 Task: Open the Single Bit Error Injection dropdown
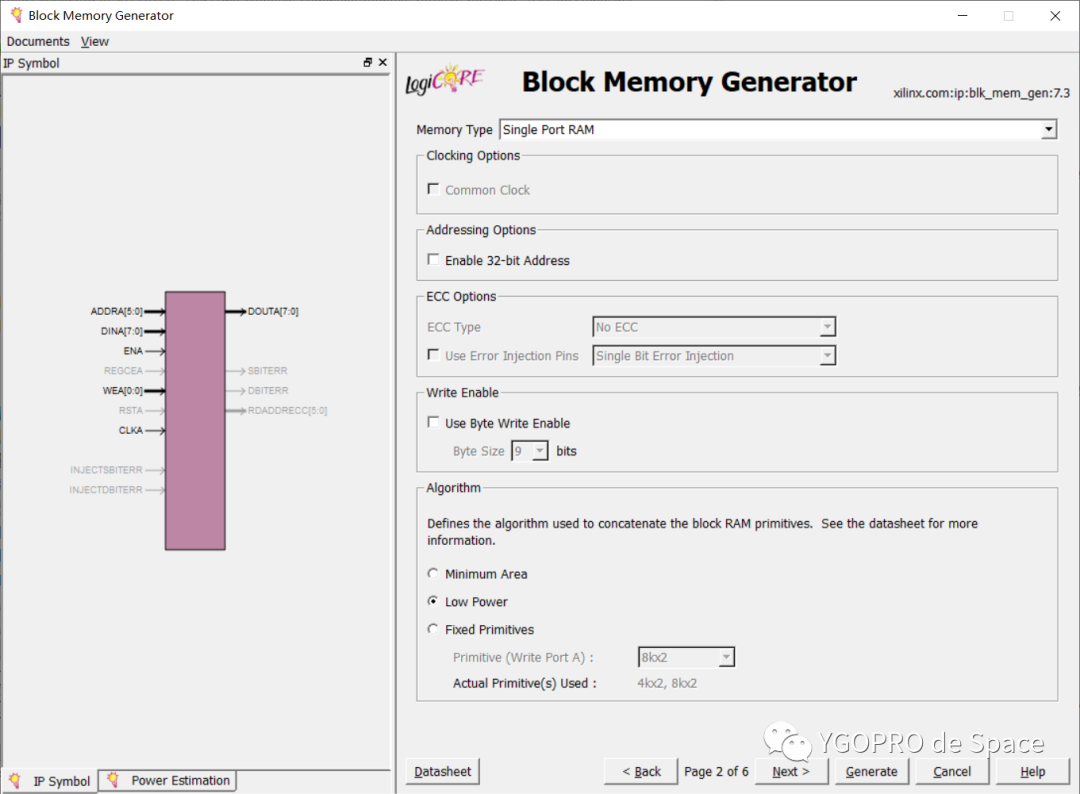tap(827, 355)
